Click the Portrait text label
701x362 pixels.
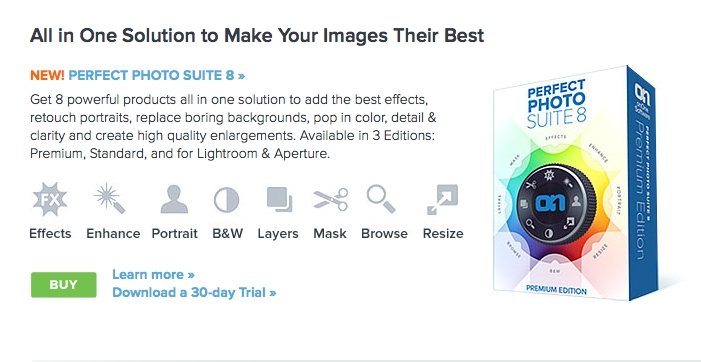175,233
